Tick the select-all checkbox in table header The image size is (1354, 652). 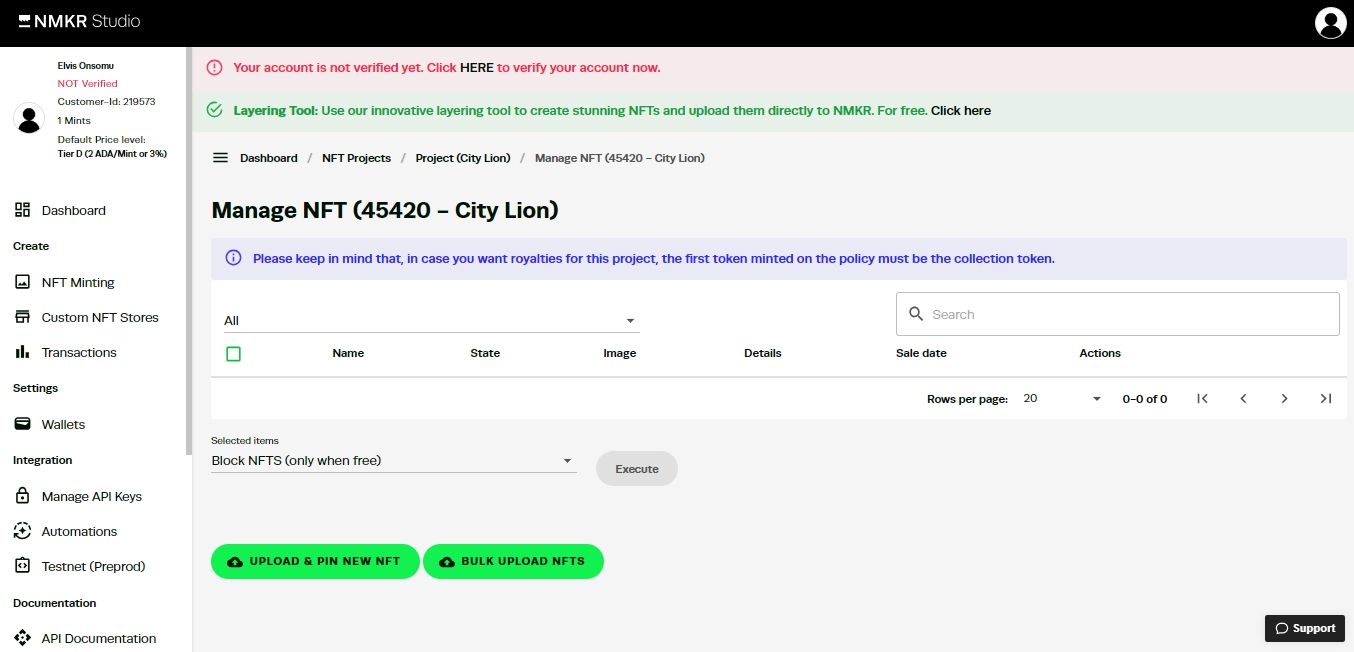click(233, 353)
